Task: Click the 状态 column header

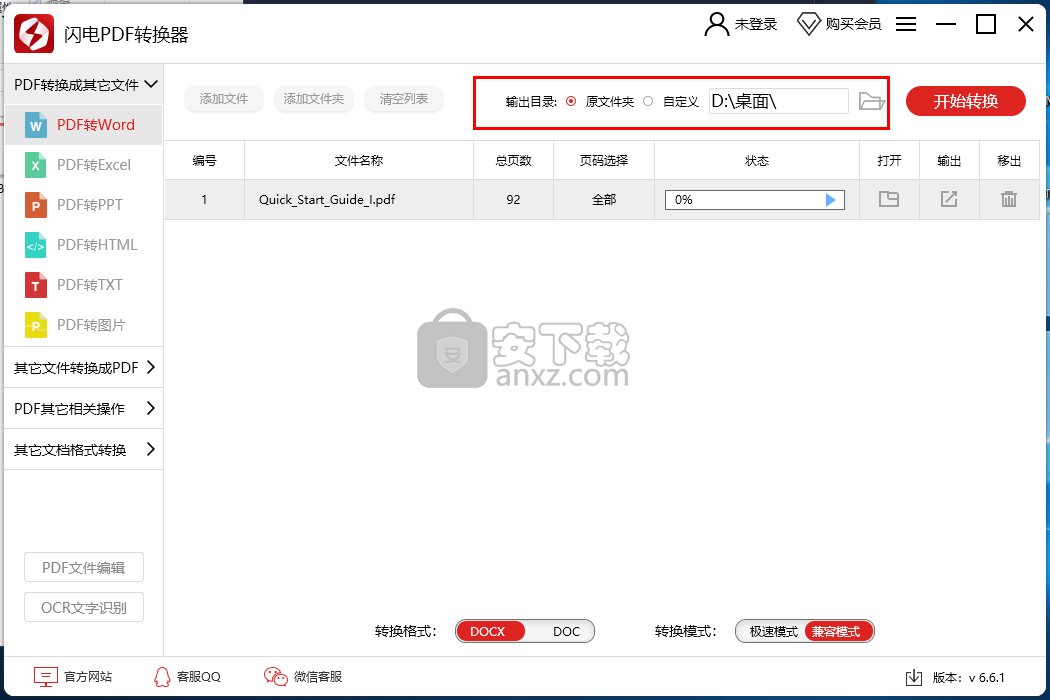Action: (x=757, y=161)
